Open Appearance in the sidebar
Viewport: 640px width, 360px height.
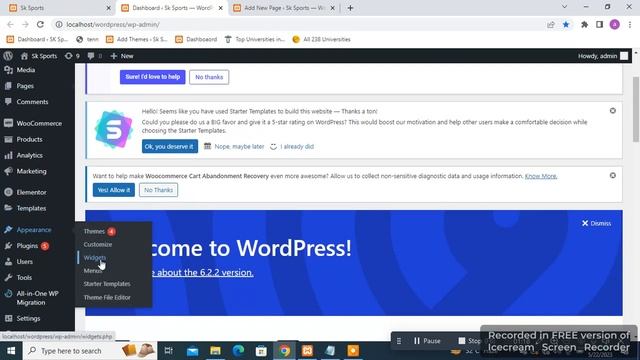click(34, 230)
